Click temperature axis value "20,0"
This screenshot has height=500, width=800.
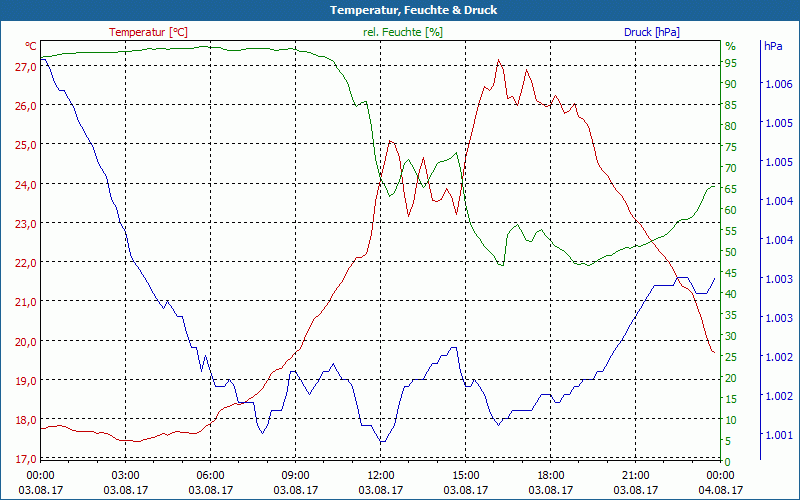pyautogui.click(x=26, y=342)
